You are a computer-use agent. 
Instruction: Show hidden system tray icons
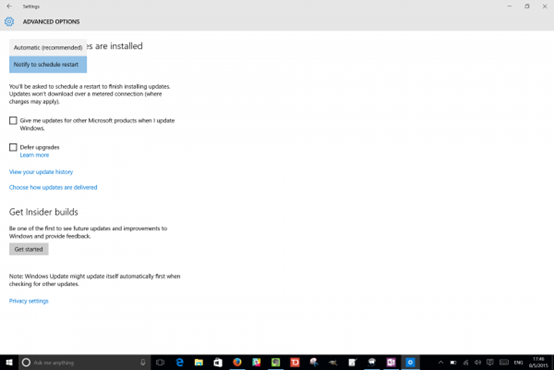[441, 362]
